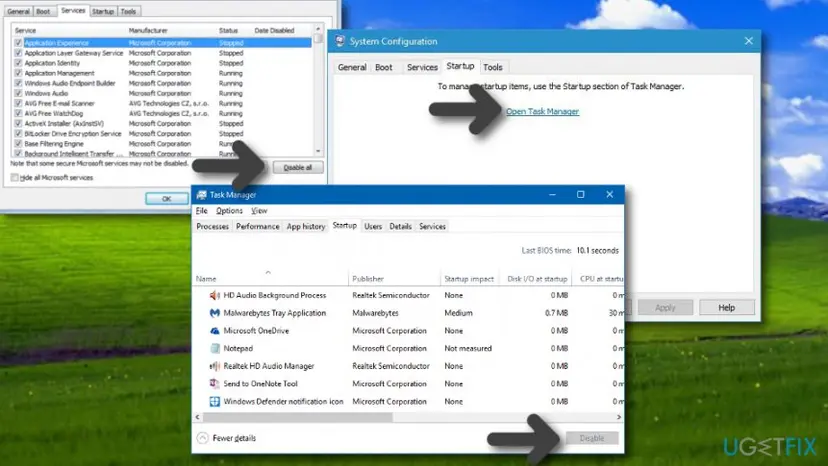The image size is (828, 466).
Task: Close the System Configuration window
Action: point(748,41)
